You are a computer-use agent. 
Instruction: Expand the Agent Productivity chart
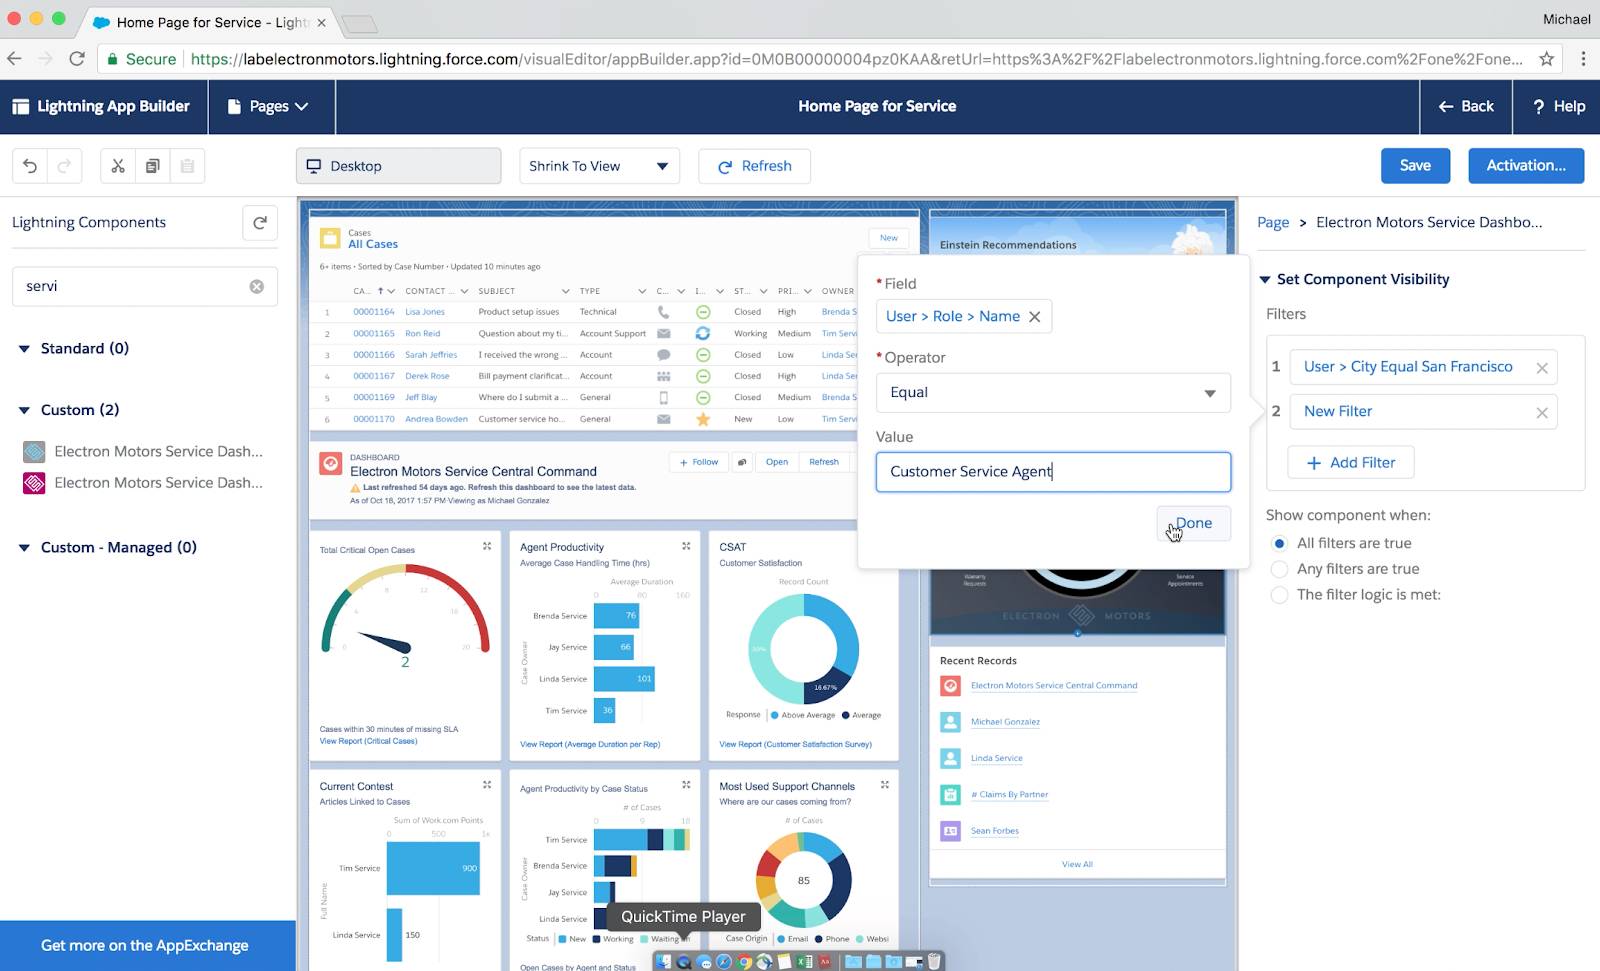pyautogui.click(x=686, y=546)
